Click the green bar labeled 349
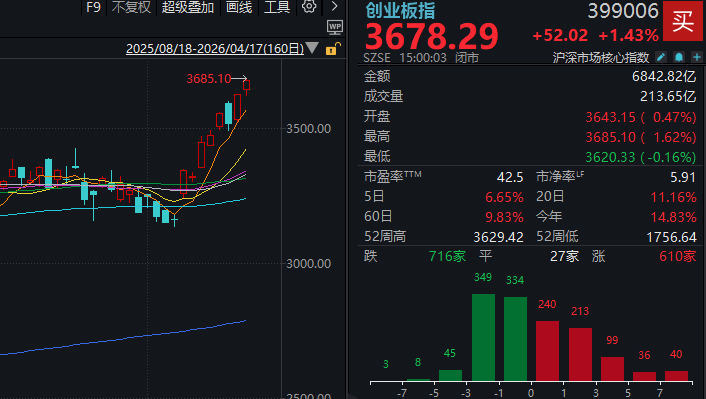This screenshot has width=706, height=399. [483, 337]
